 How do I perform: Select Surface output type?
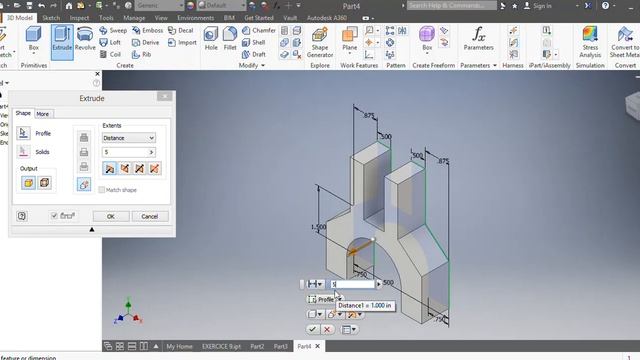(44, 183)
